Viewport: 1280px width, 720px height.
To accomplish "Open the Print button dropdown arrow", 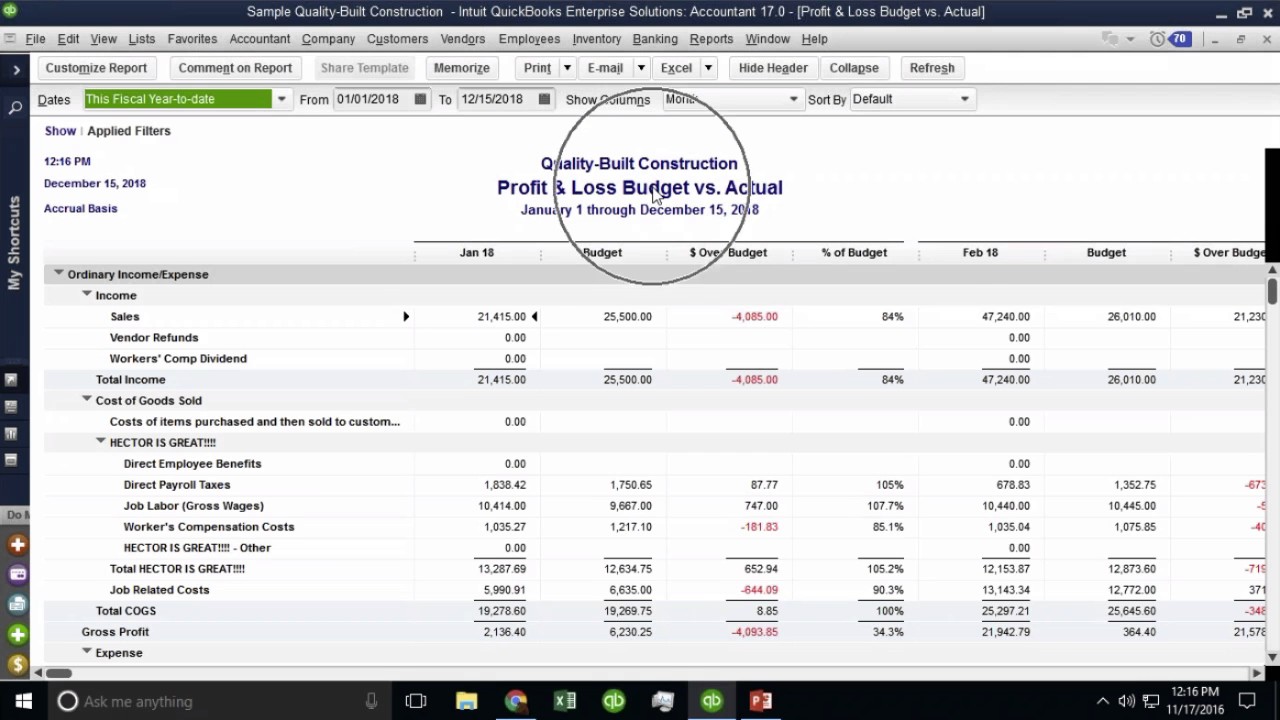I will [x=567, y=68].
